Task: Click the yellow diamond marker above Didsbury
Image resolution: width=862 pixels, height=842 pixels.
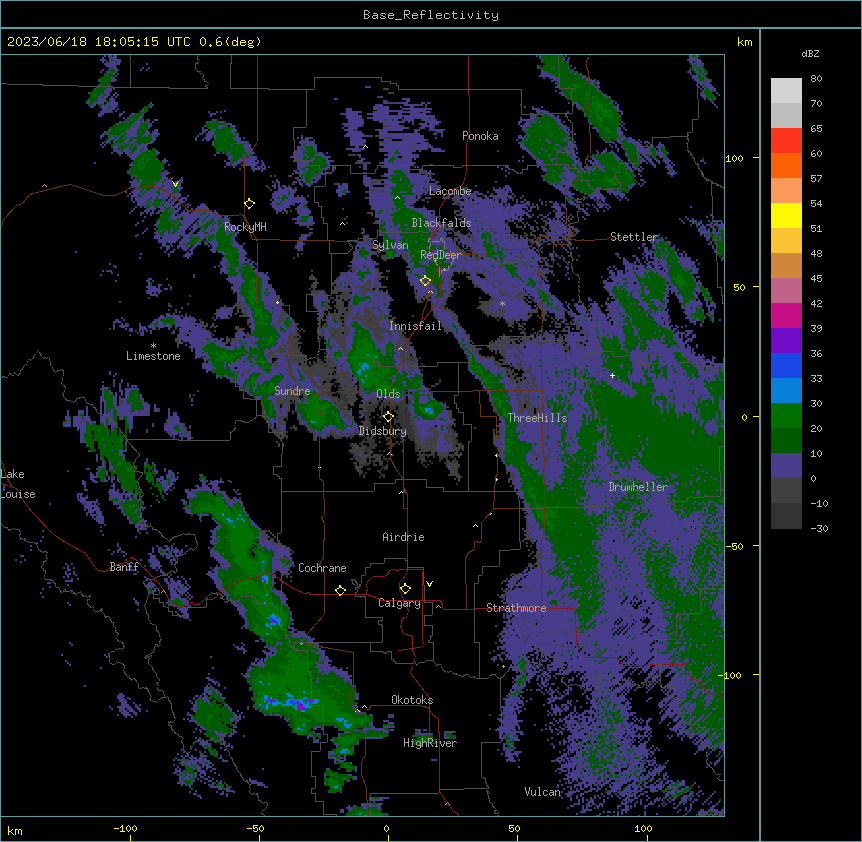Action: click(x=389, y=417)
